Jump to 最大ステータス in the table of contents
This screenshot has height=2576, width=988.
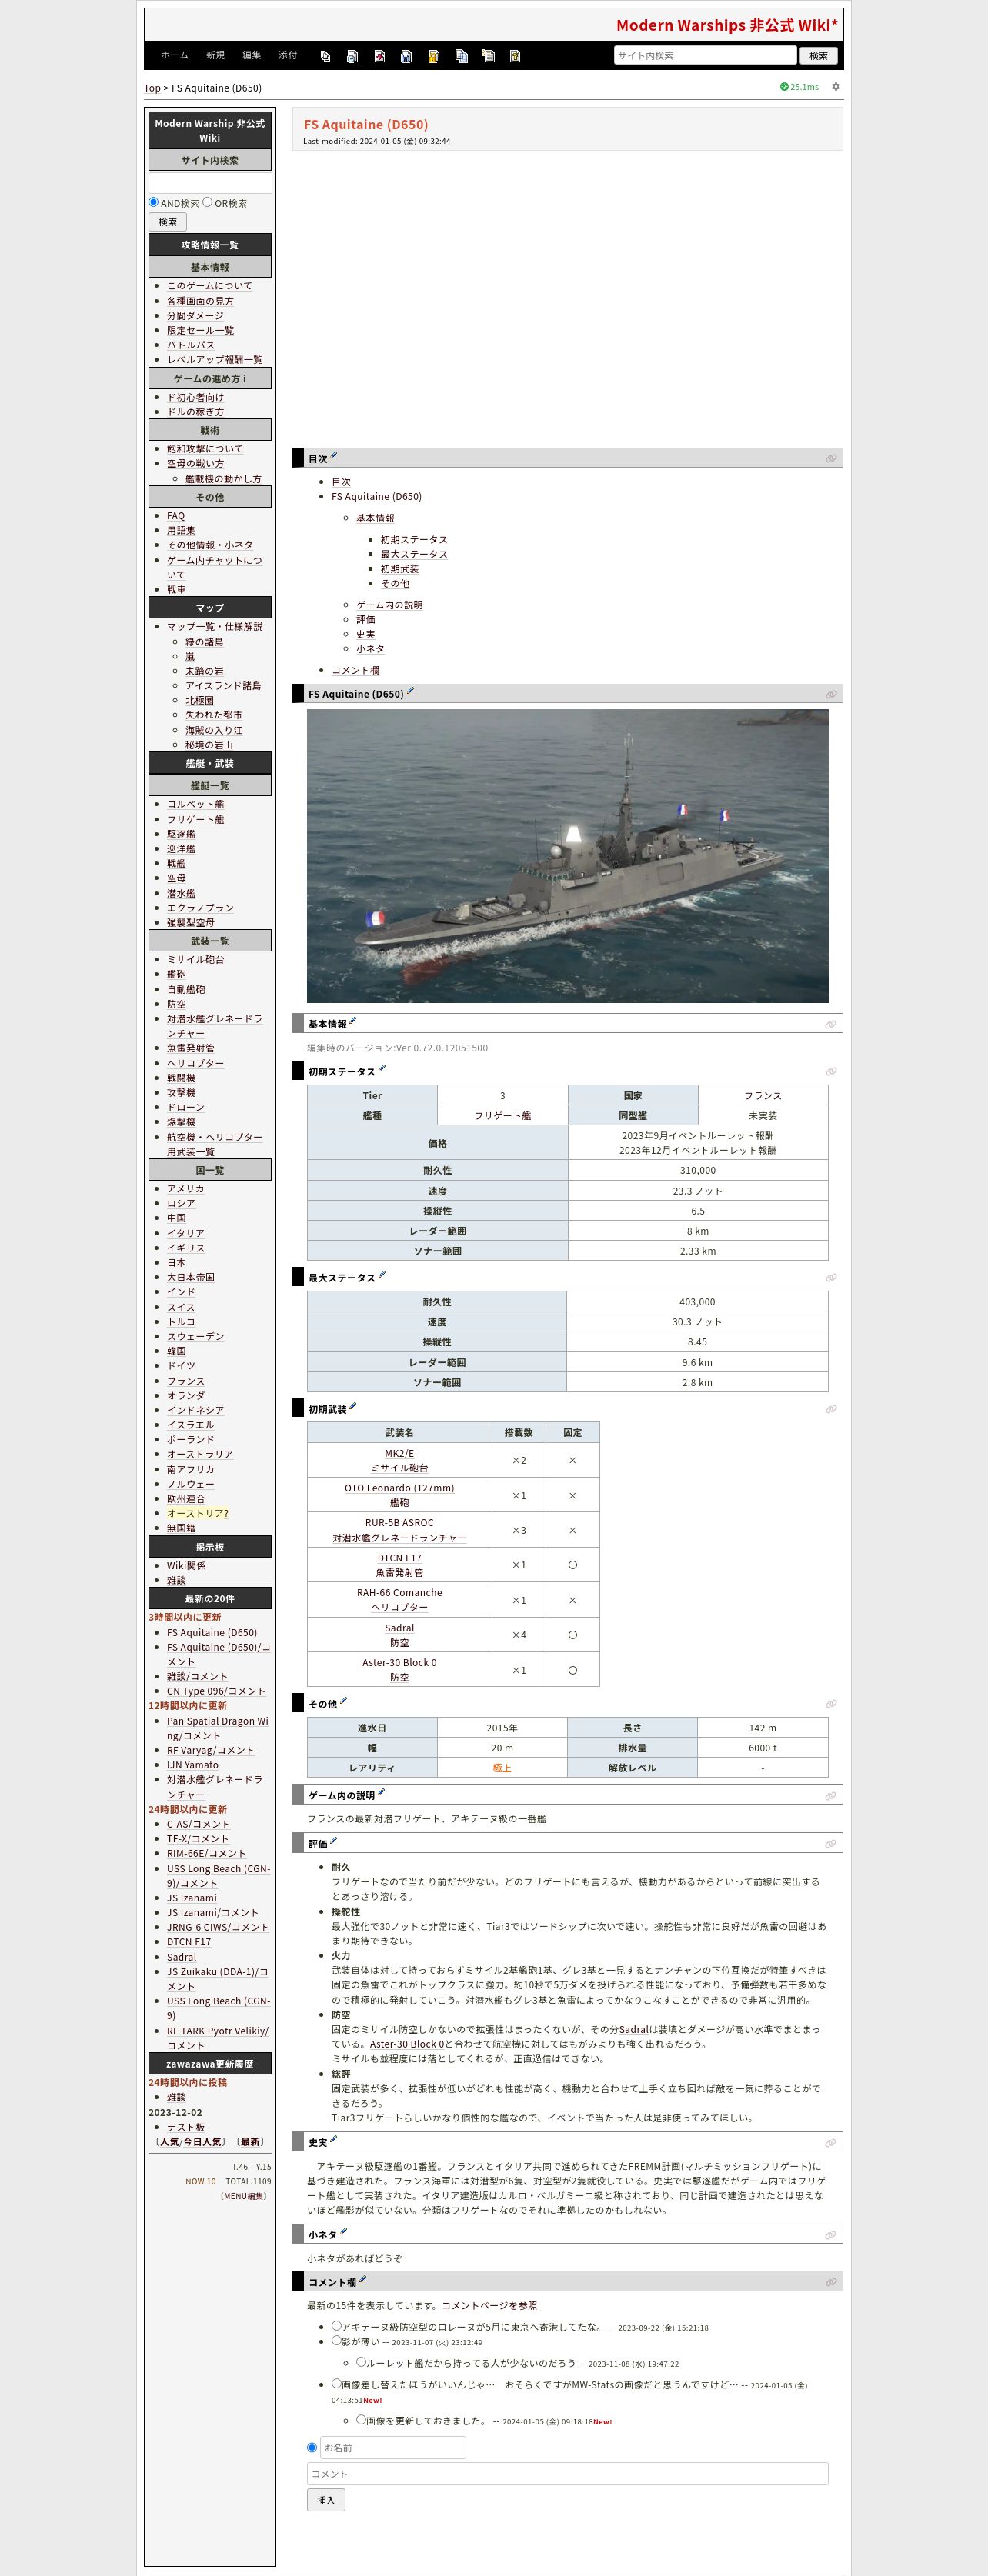414,554
